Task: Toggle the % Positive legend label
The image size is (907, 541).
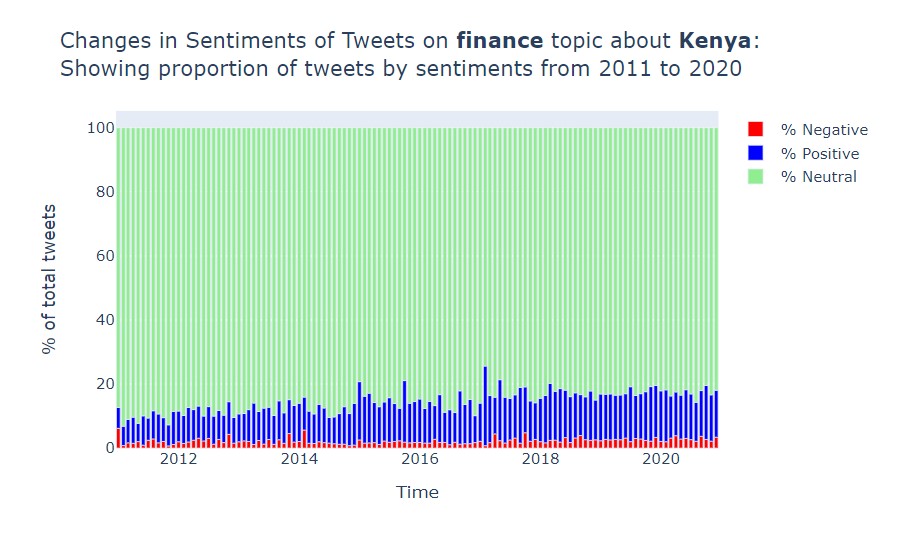Action: (820, 154)
